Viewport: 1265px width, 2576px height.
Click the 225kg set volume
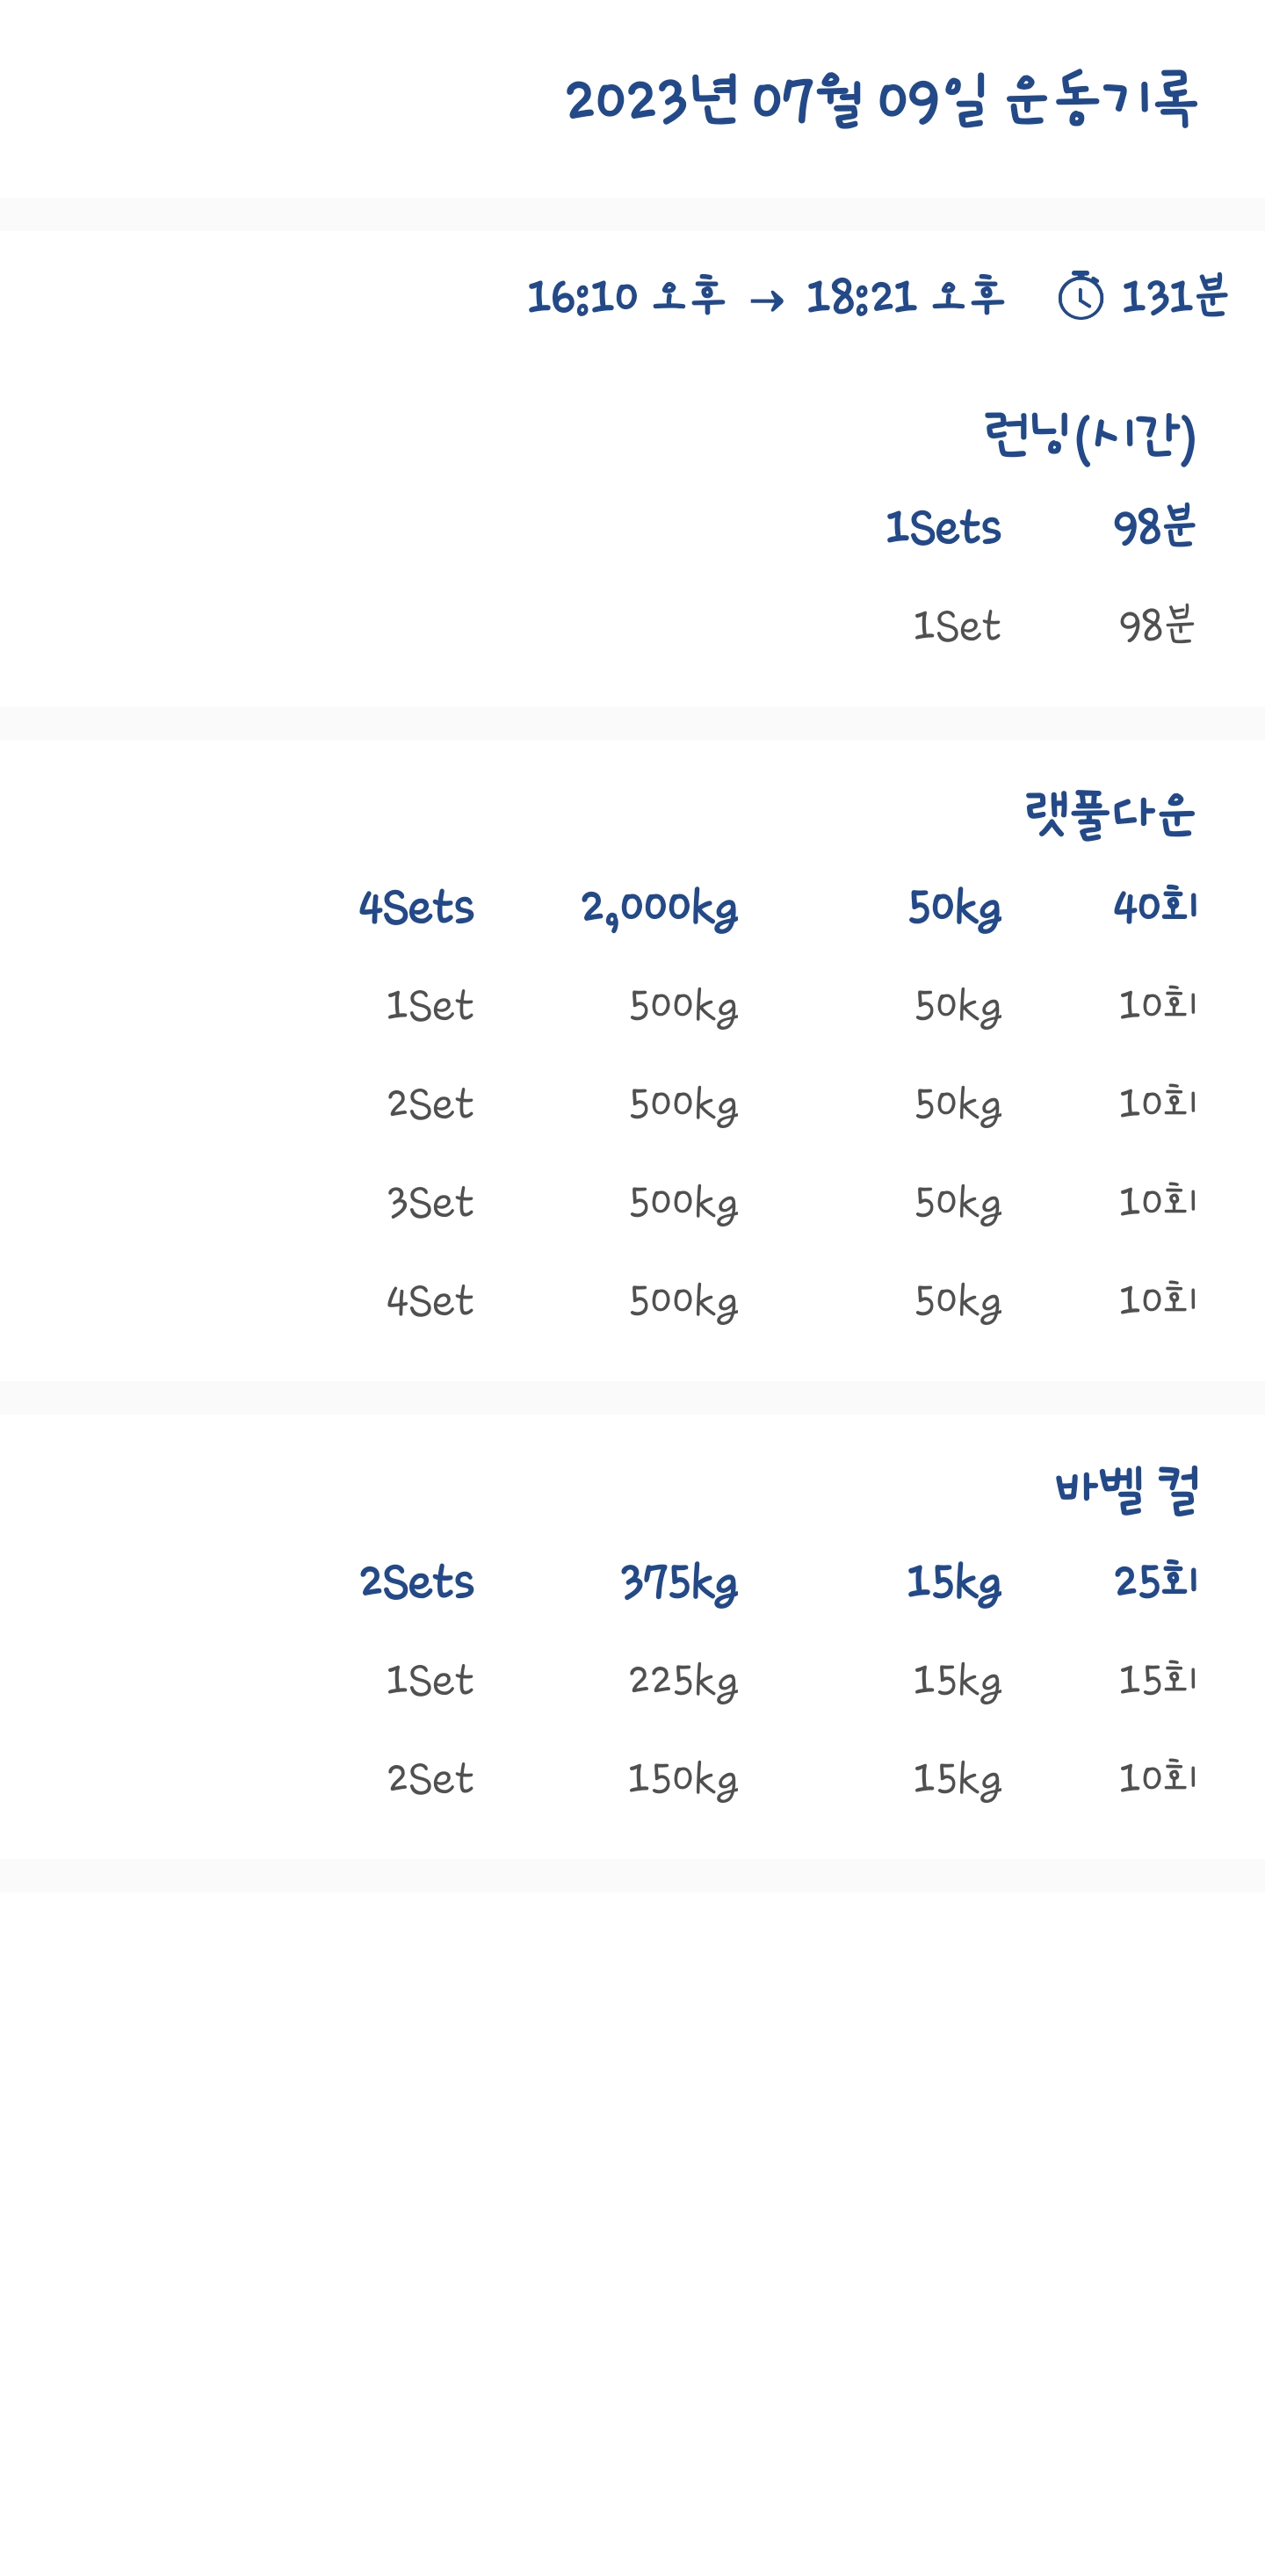point(683,1680)
